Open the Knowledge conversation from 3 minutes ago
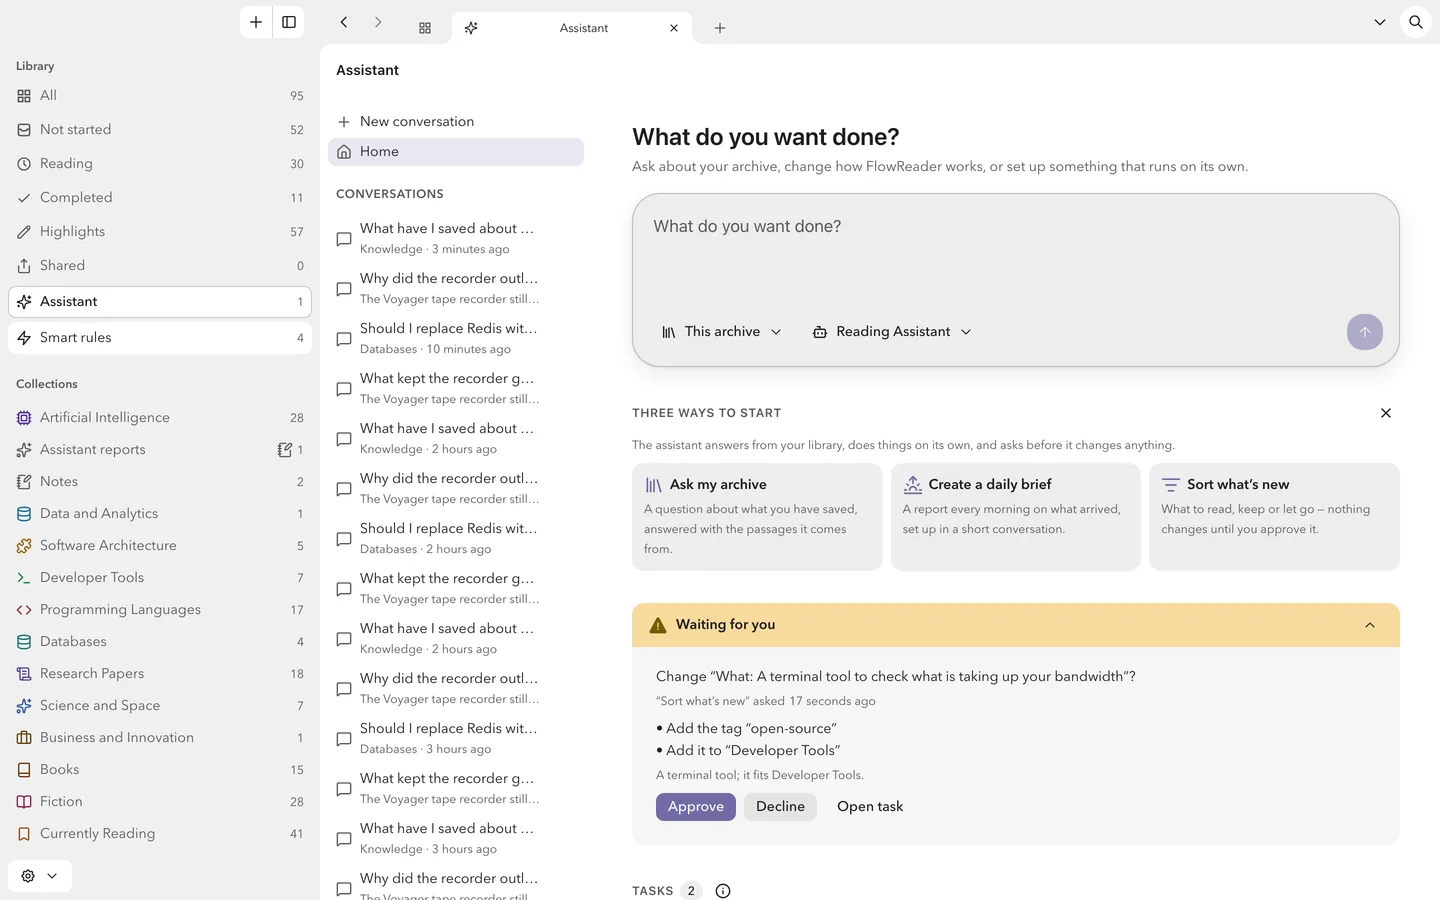The image size is (1440, 900). tap(456, 238)
